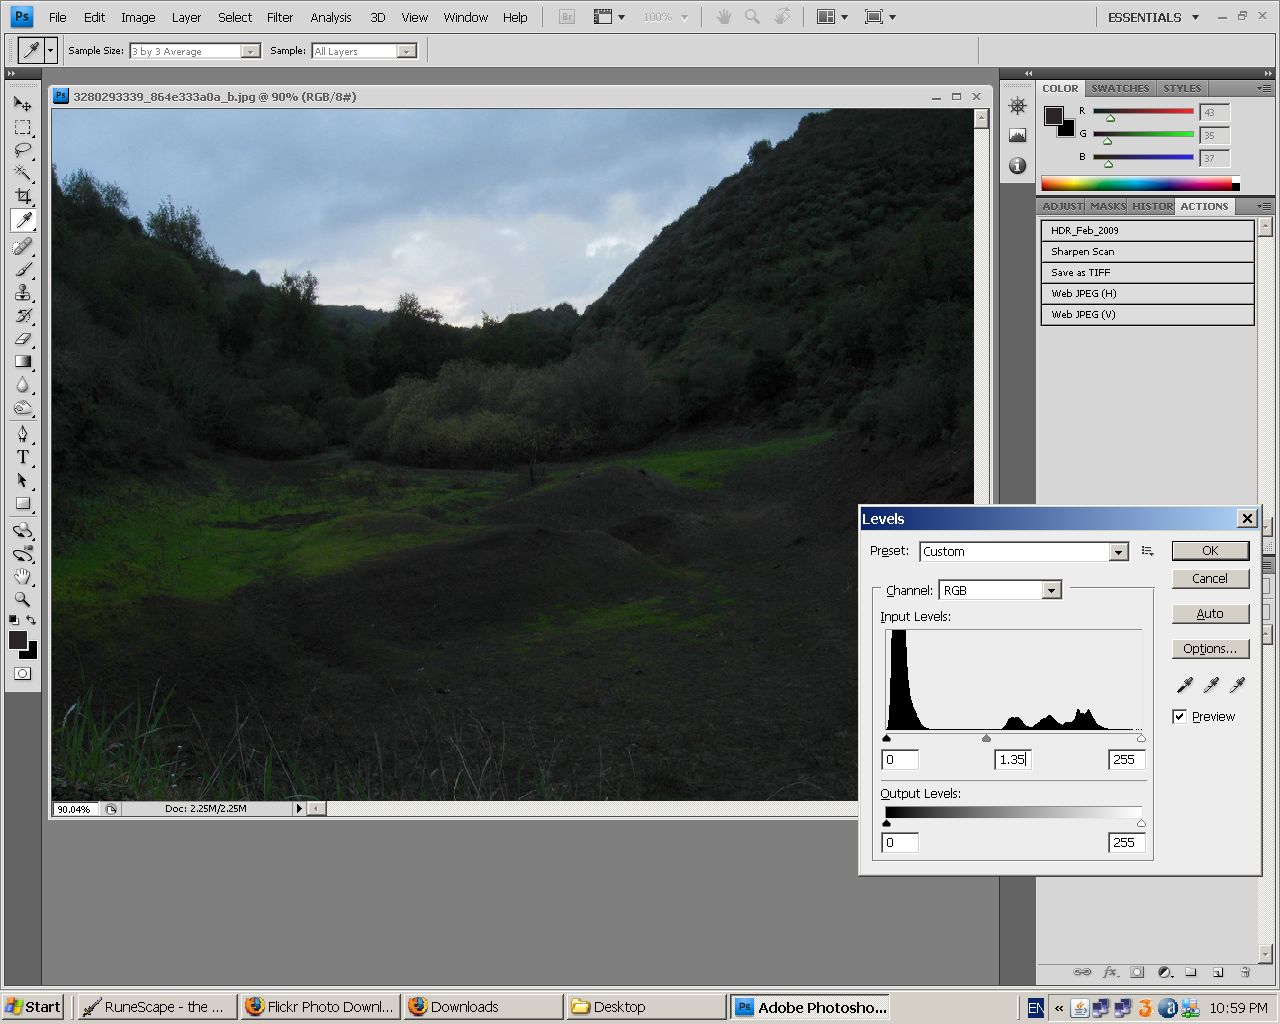Open the Preset dropdown in Levels

tap(1118, 552)
